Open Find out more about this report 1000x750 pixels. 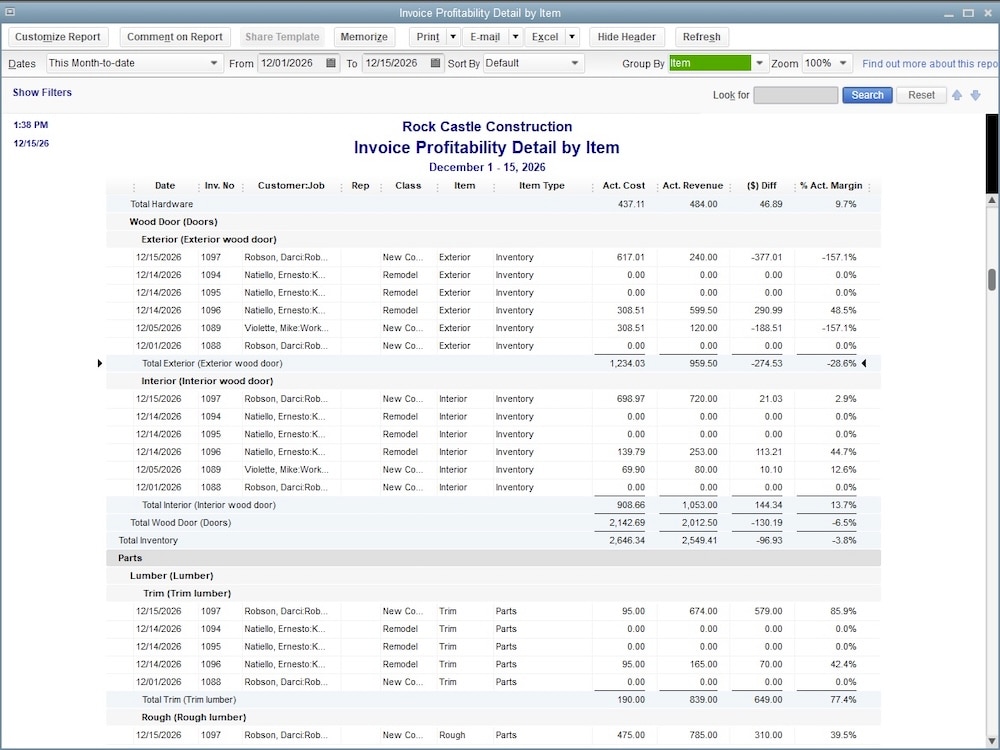pos(927,62)
